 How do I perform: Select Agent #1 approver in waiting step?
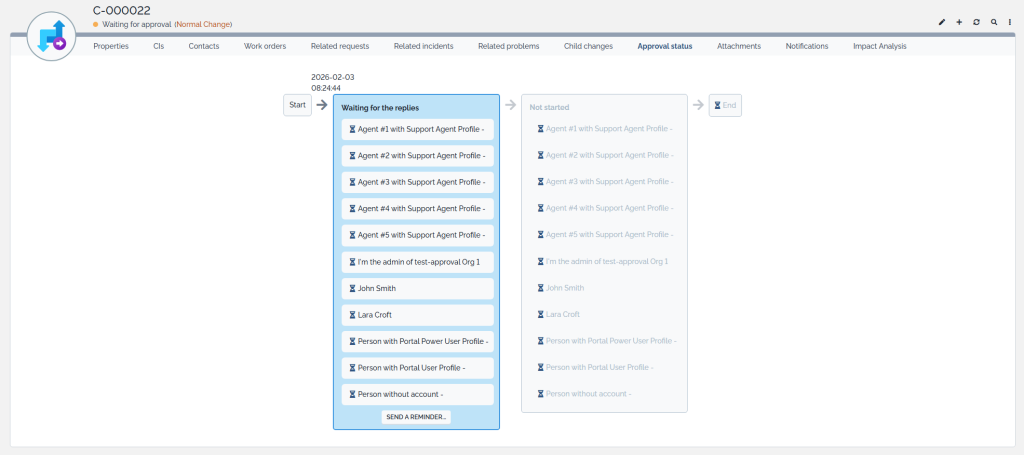pos(418,129)
